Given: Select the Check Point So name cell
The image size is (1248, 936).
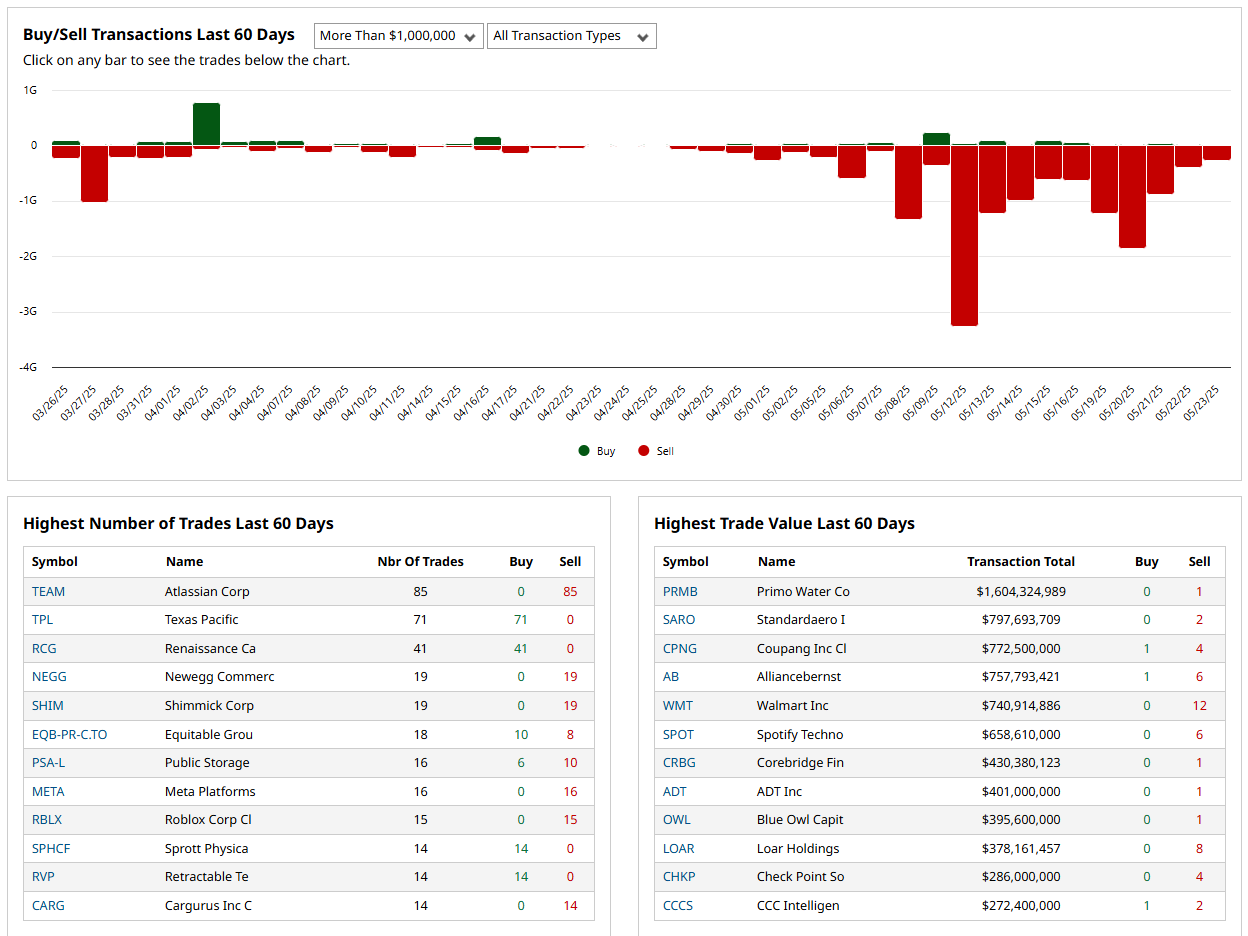Looking at the screenshot, I should (800, 876).
